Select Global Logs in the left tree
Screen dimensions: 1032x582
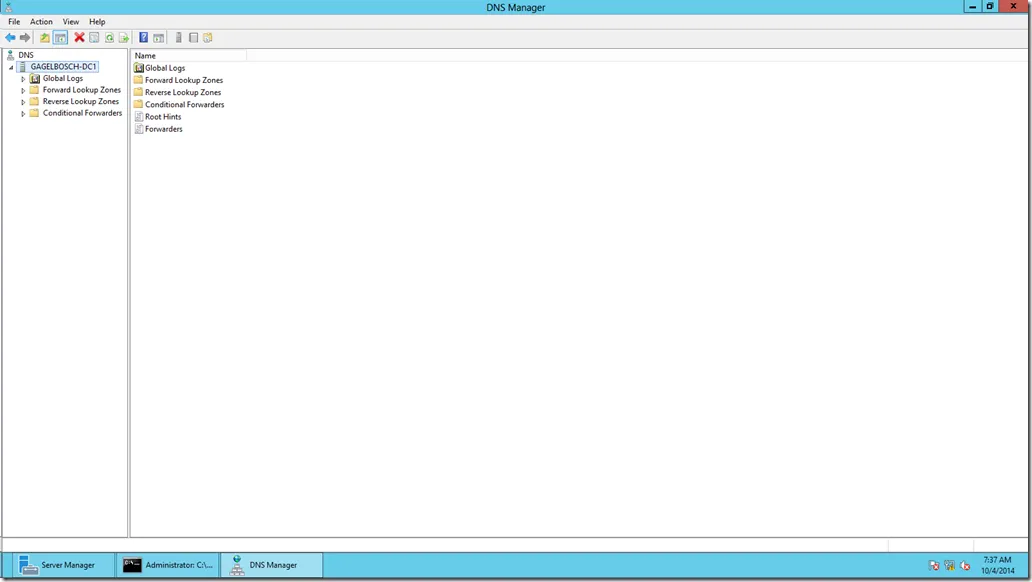pos(63,78)
